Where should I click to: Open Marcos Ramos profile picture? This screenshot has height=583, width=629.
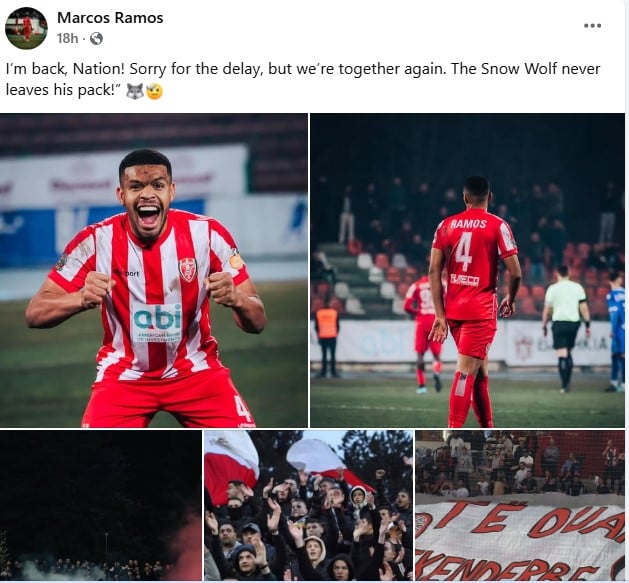tap(26, 28)
